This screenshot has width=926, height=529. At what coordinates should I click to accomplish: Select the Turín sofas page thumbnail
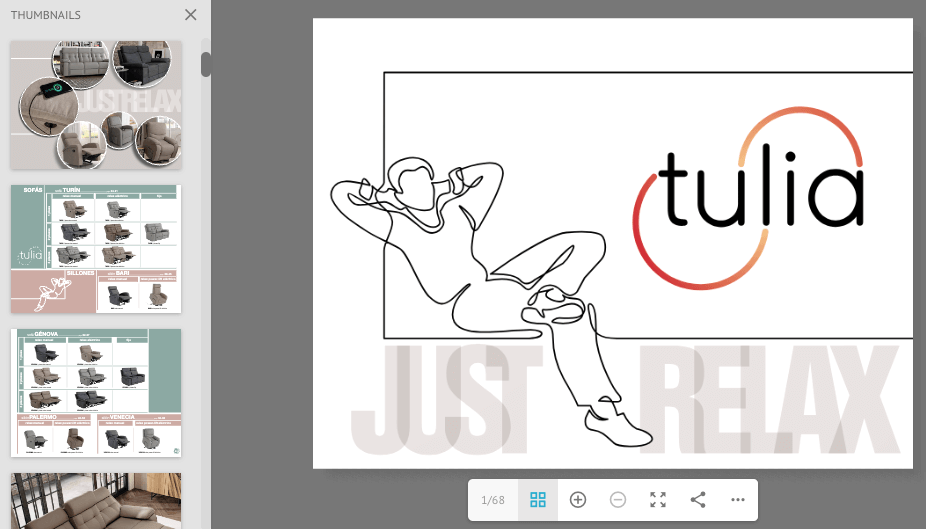pyautogui.click(x=96, y=249)
